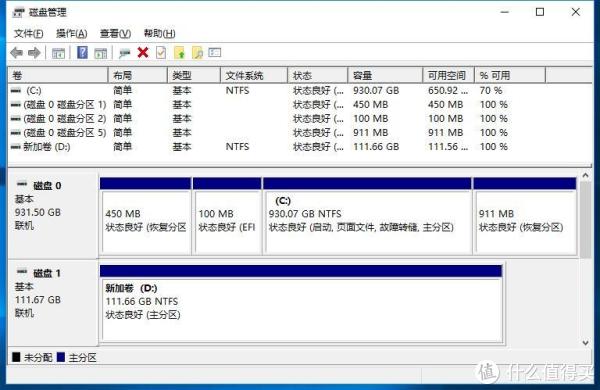Click the folder with magnifier search icon
Viewport: 600px width, 390px height.
coord(197,52)
